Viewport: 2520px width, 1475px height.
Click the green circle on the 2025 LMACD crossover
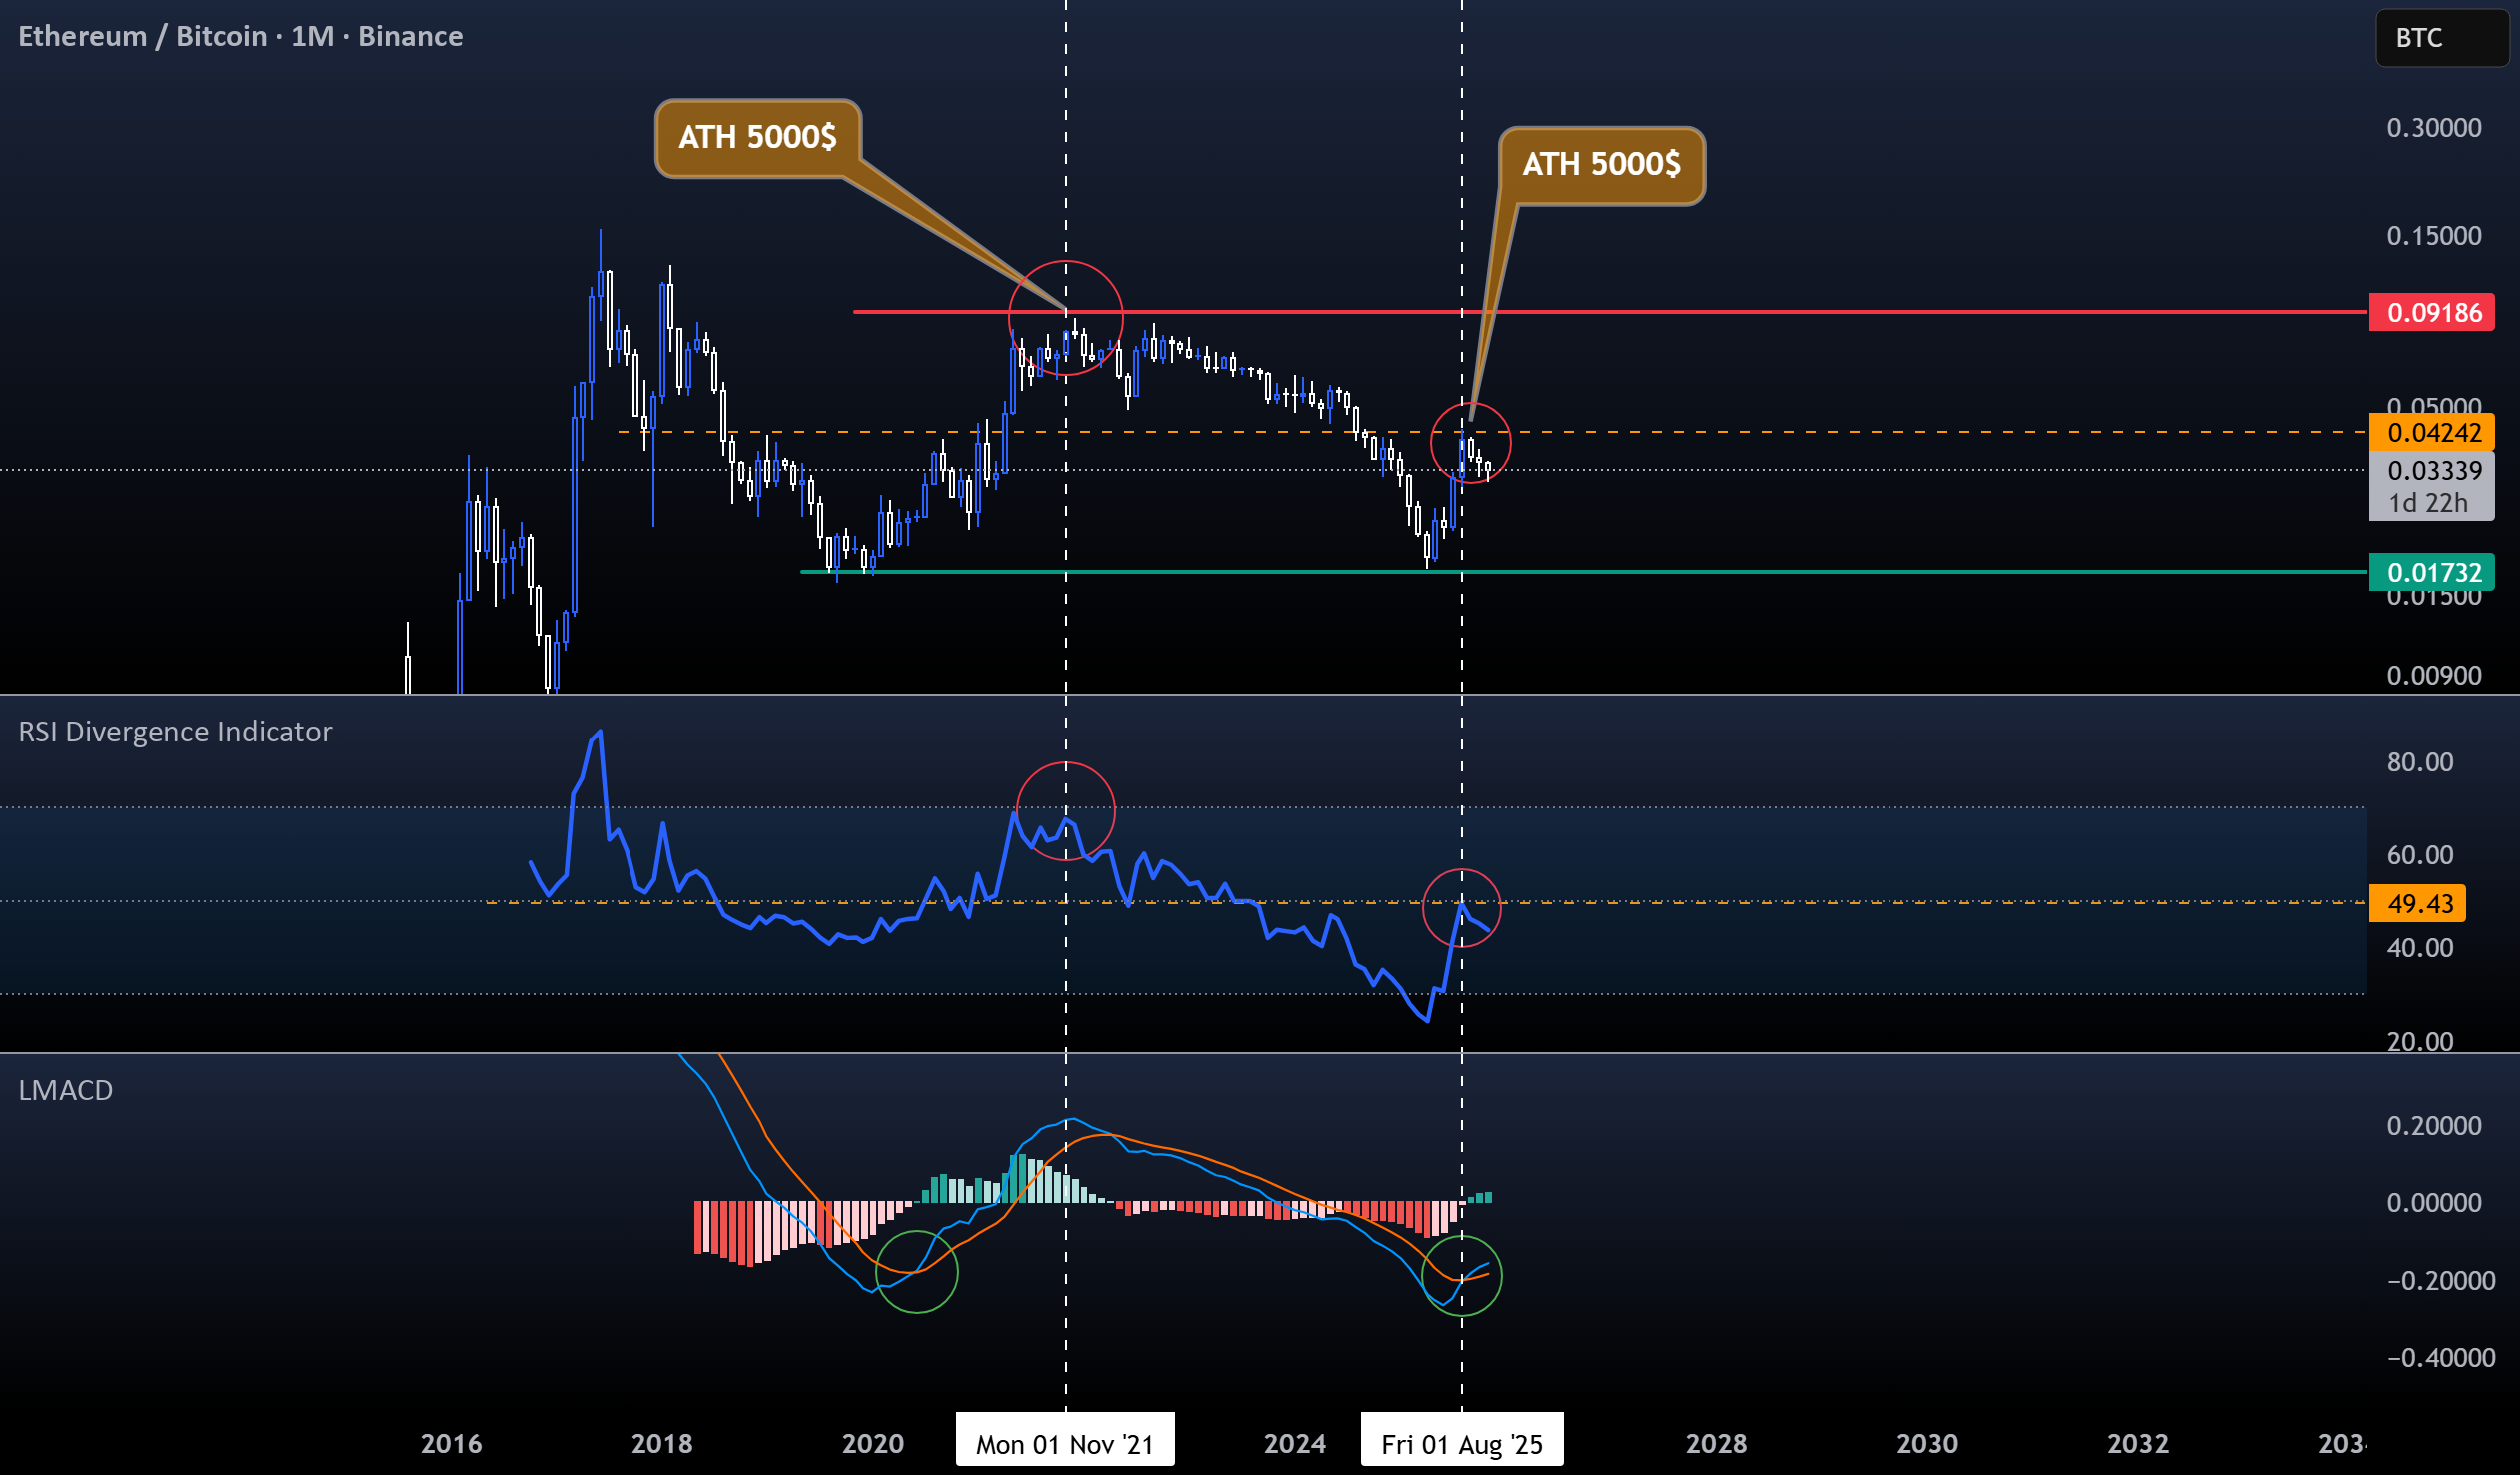tap(1461, 1276)
